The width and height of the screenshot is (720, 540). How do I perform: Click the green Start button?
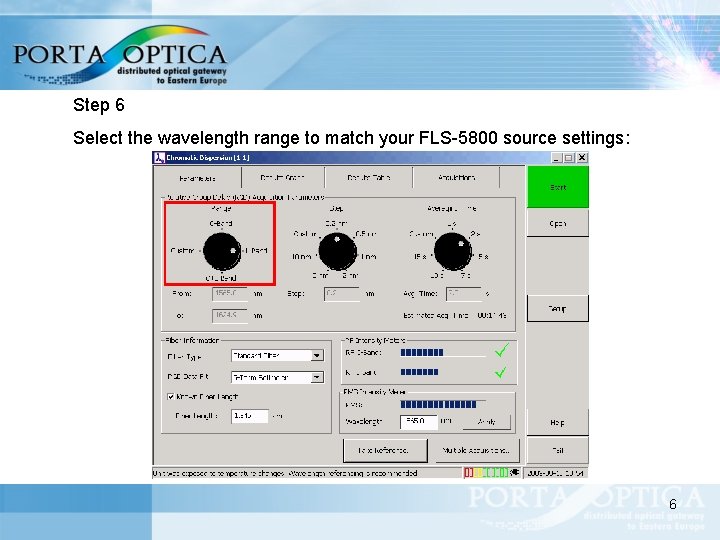coord(557,187)
